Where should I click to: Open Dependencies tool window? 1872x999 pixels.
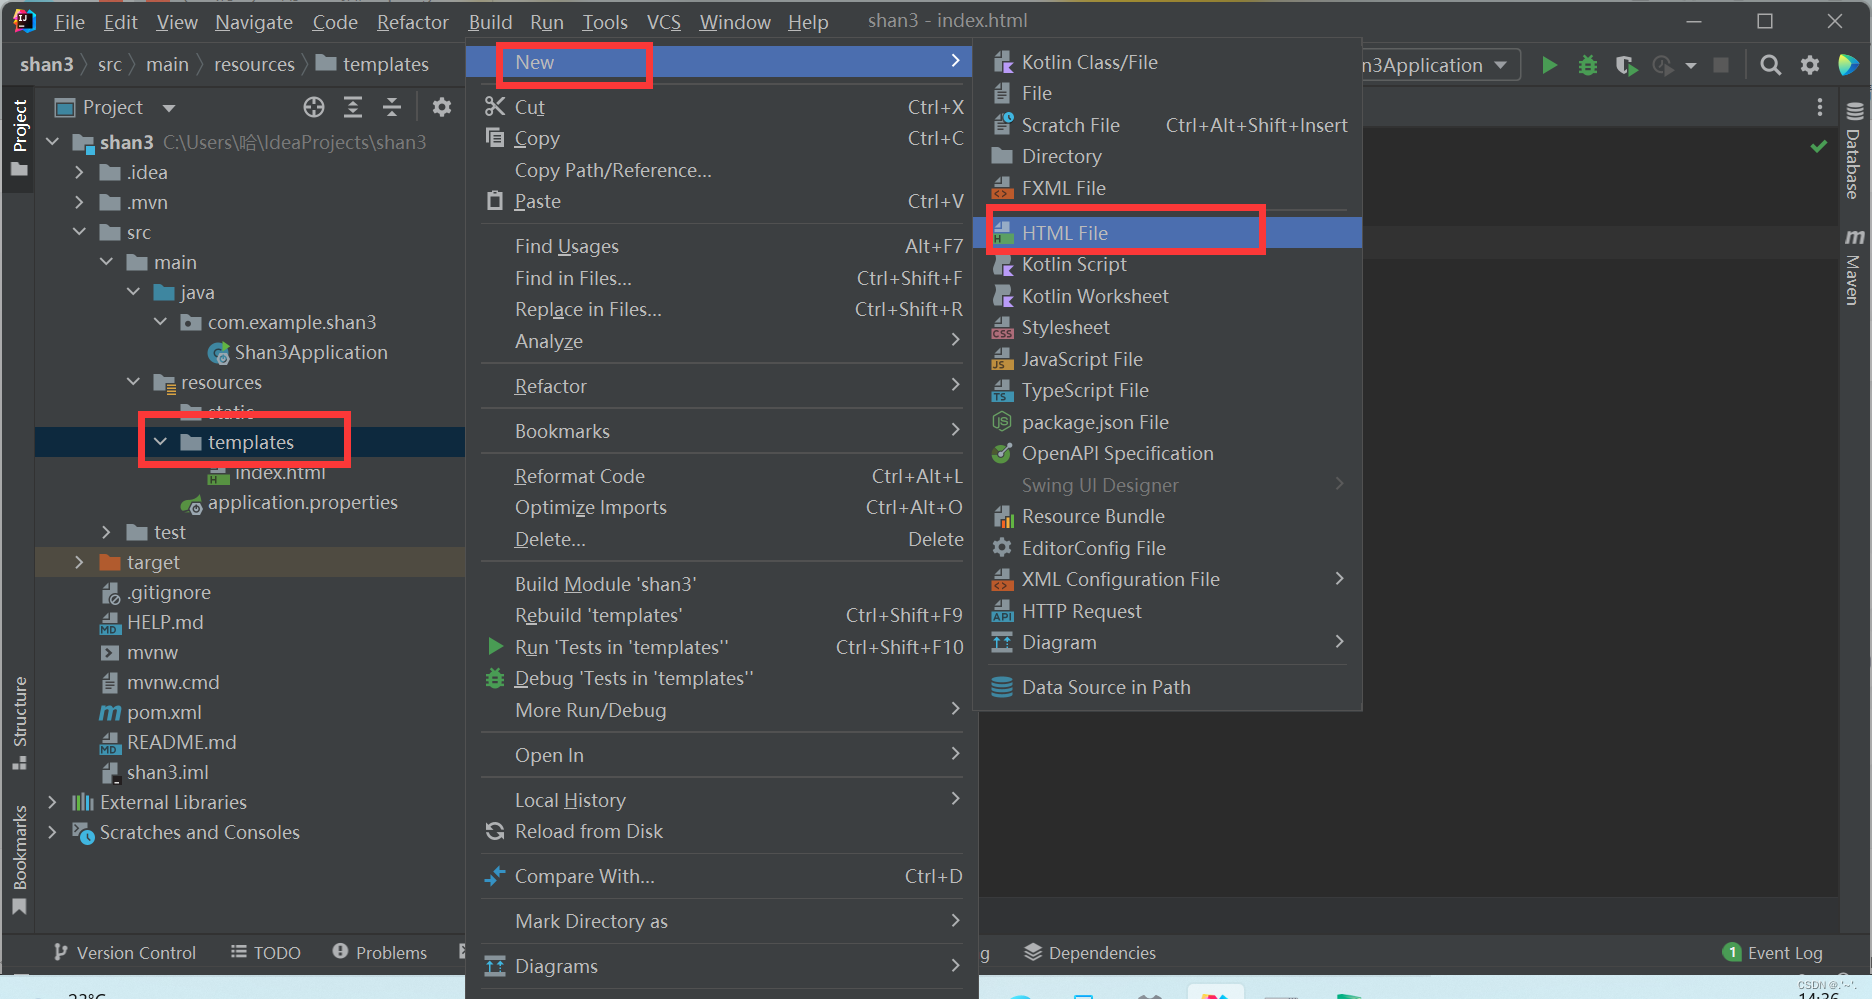point(1090,952)
